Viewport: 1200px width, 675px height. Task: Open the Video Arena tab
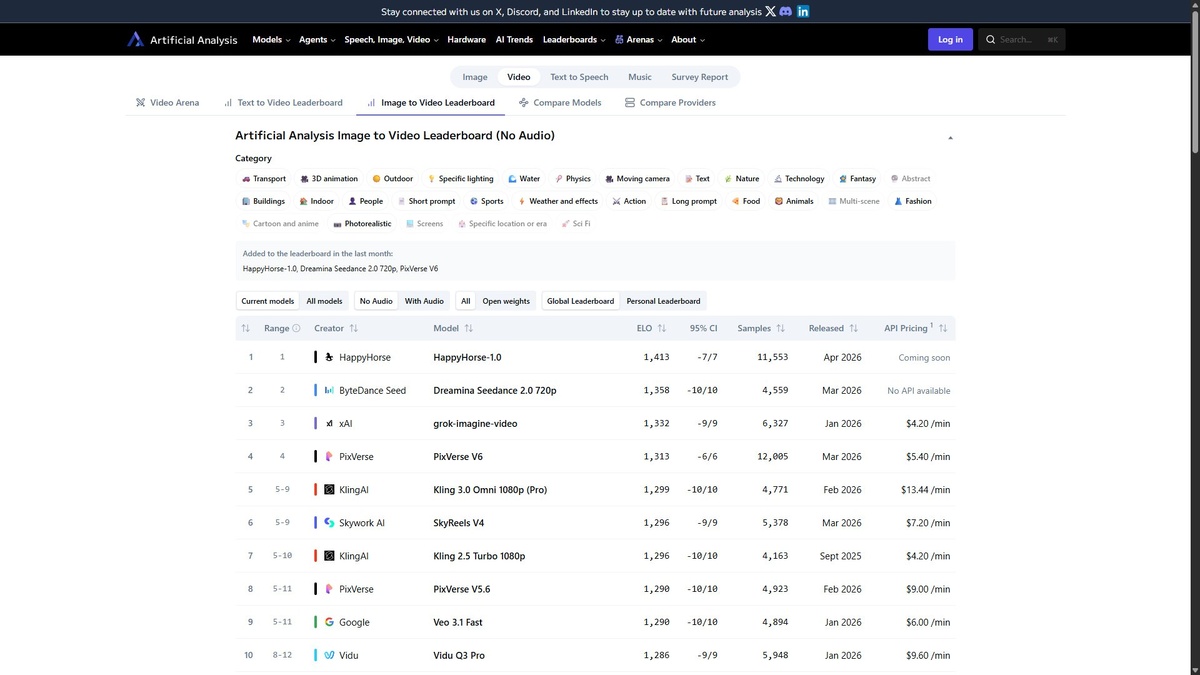(x=168, y=103)
